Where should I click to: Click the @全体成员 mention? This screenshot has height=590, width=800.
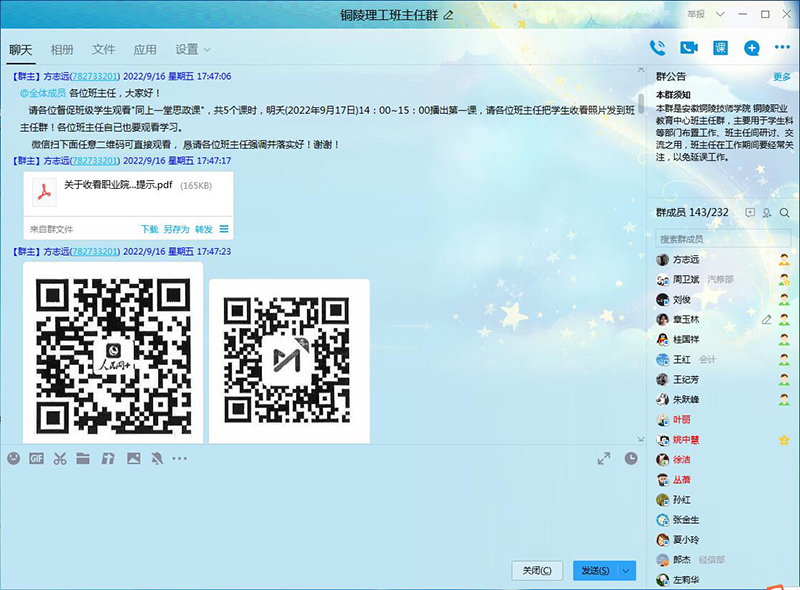point(43,93)
